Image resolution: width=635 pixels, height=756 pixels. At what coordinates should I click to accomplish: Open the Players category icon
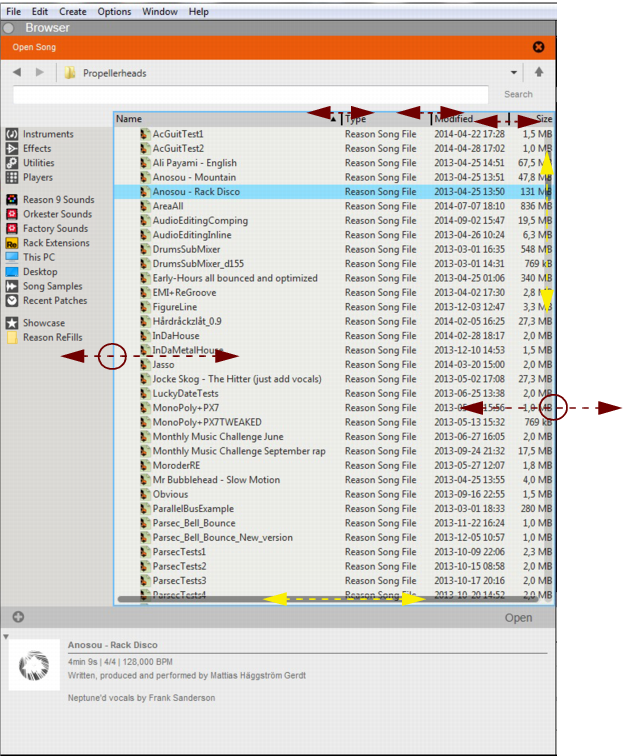[12, 177]
